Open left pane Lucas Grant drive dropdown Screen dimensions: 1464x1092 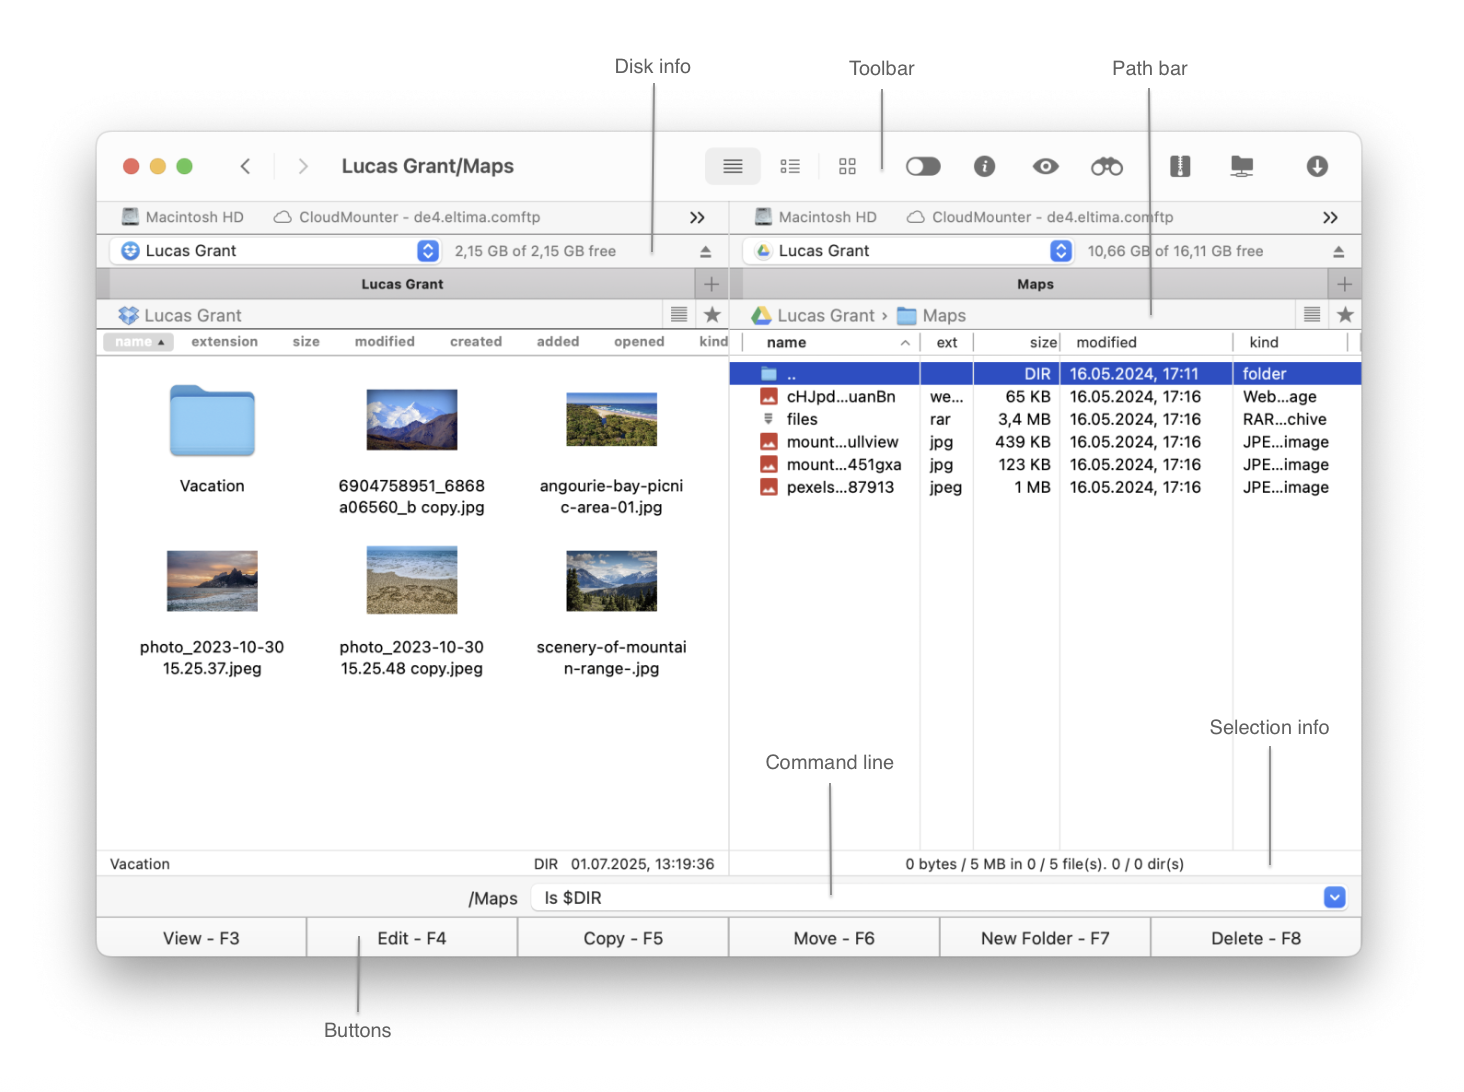427,251
